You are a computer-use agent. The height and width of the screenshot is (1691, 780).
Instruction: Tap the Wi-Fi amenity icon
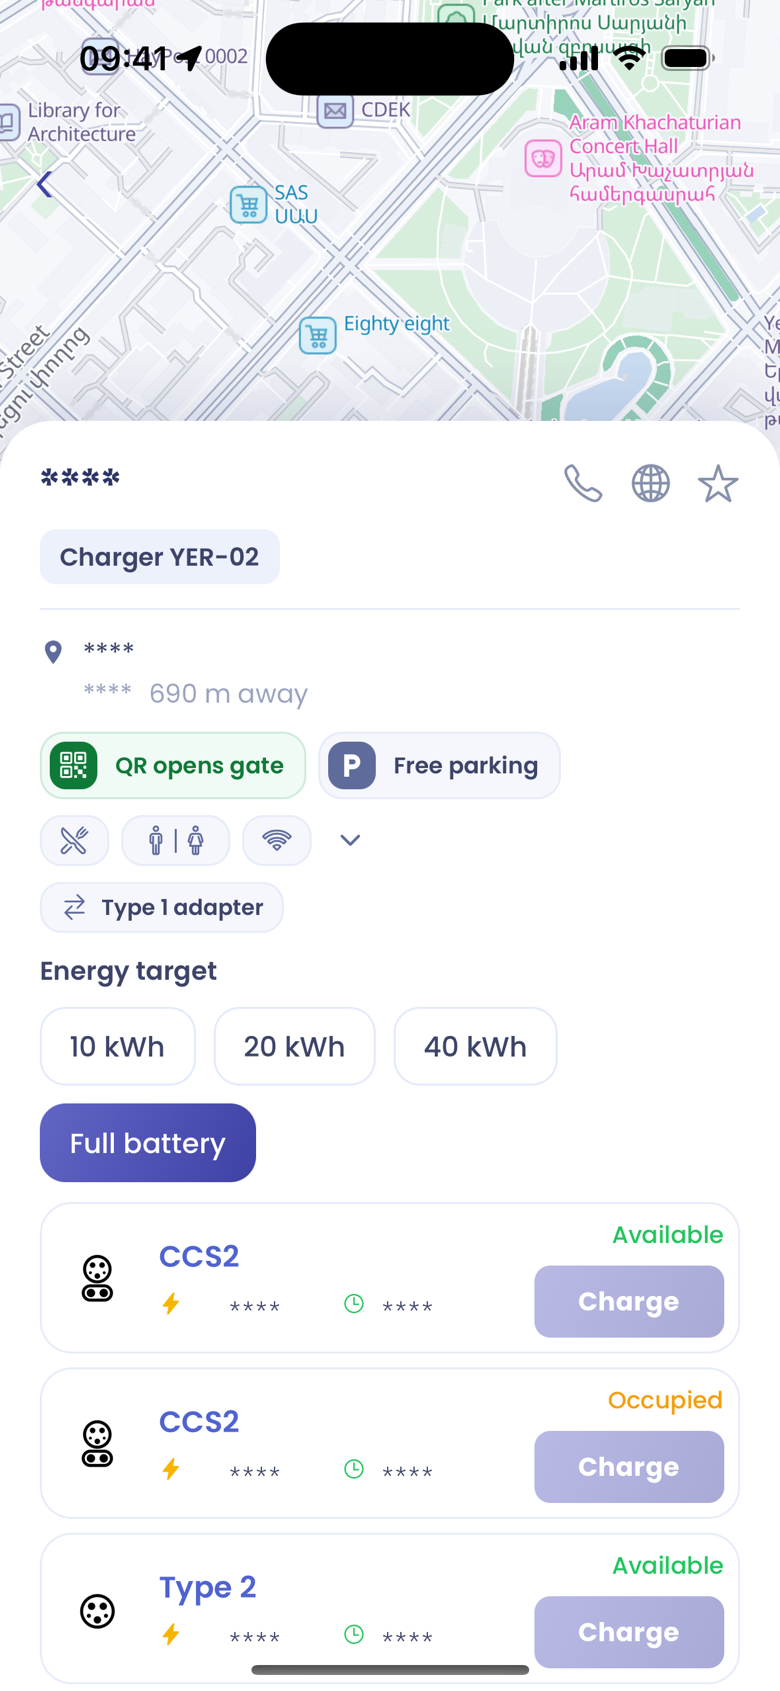[x=277, y=840]
